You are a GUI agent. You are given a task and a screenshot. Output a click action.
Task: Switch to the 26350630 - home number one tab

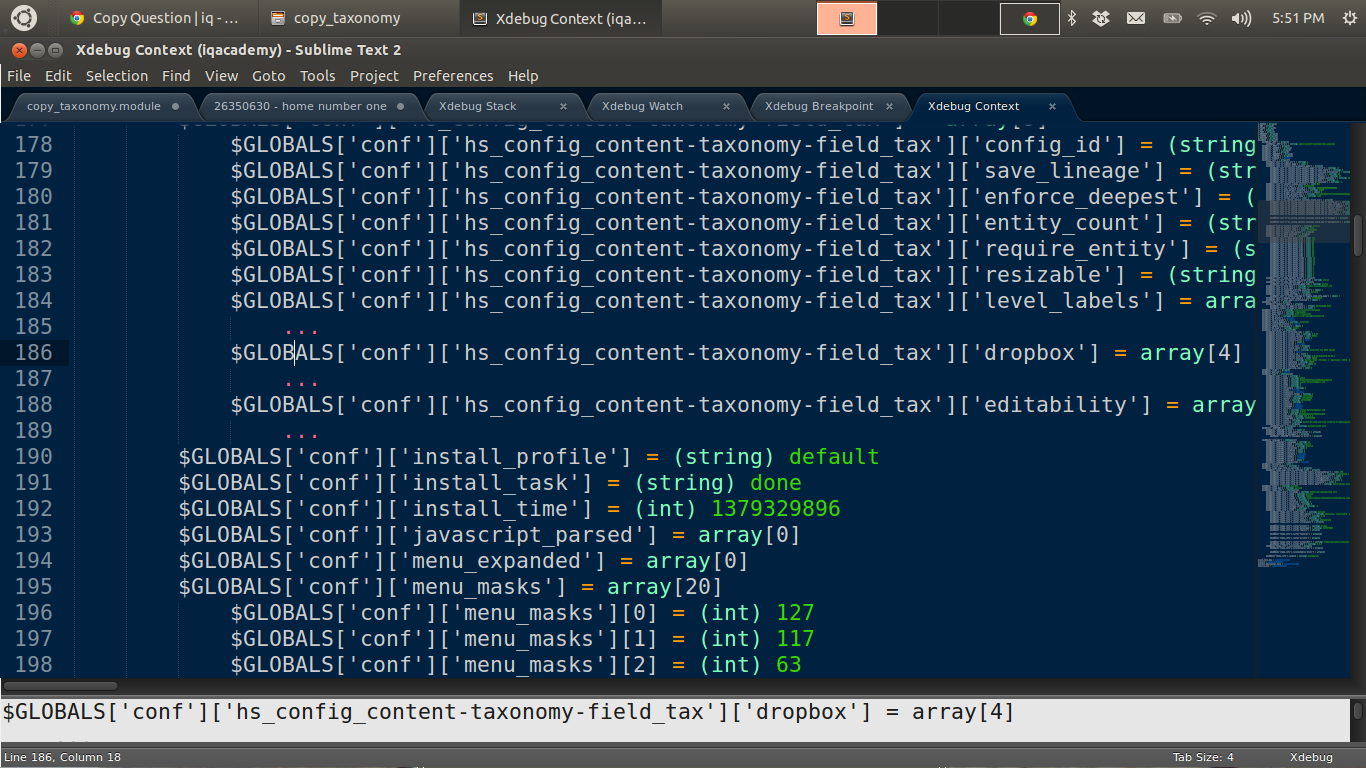point(308,106)
